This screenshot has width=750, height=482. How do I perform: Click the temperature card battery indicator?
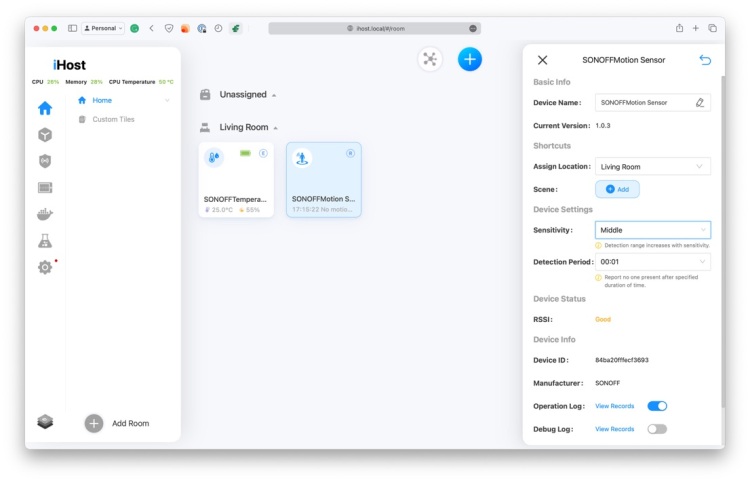click(245, 153)
